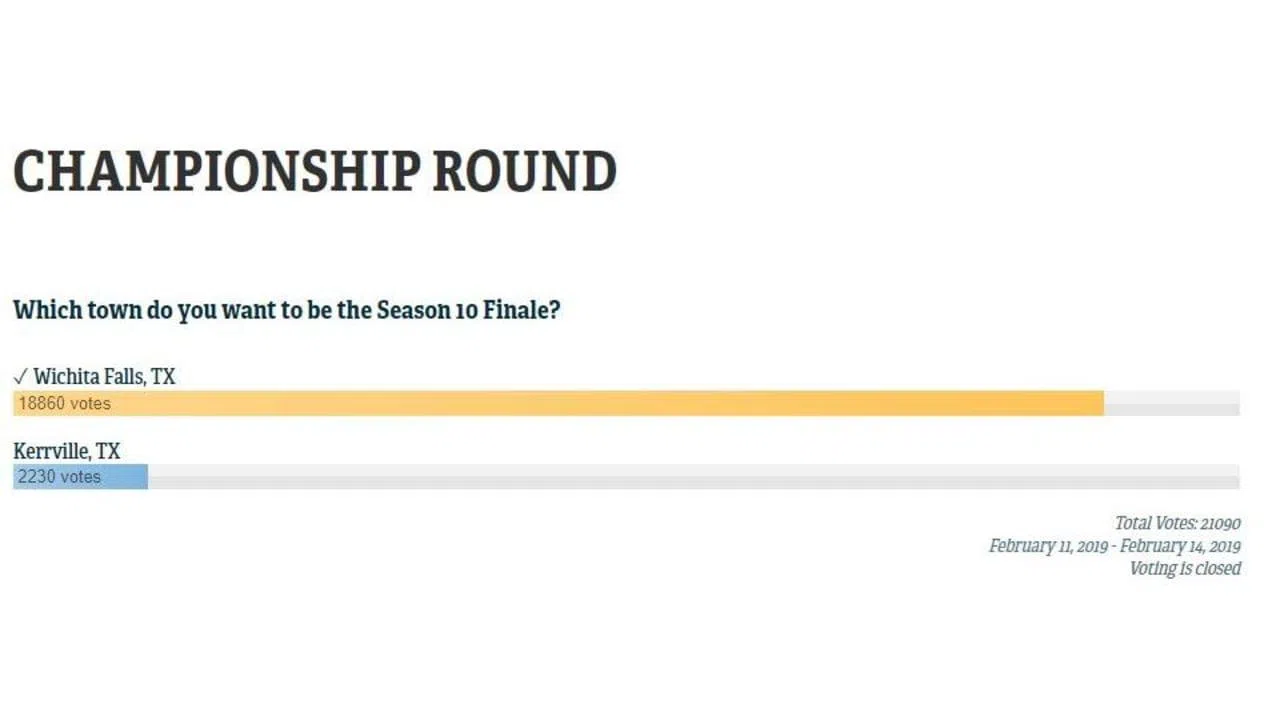Click the word CHAMPIONSHIP in the title
The height and width of the screenshot is (720, 1280).
click(216, 171)
